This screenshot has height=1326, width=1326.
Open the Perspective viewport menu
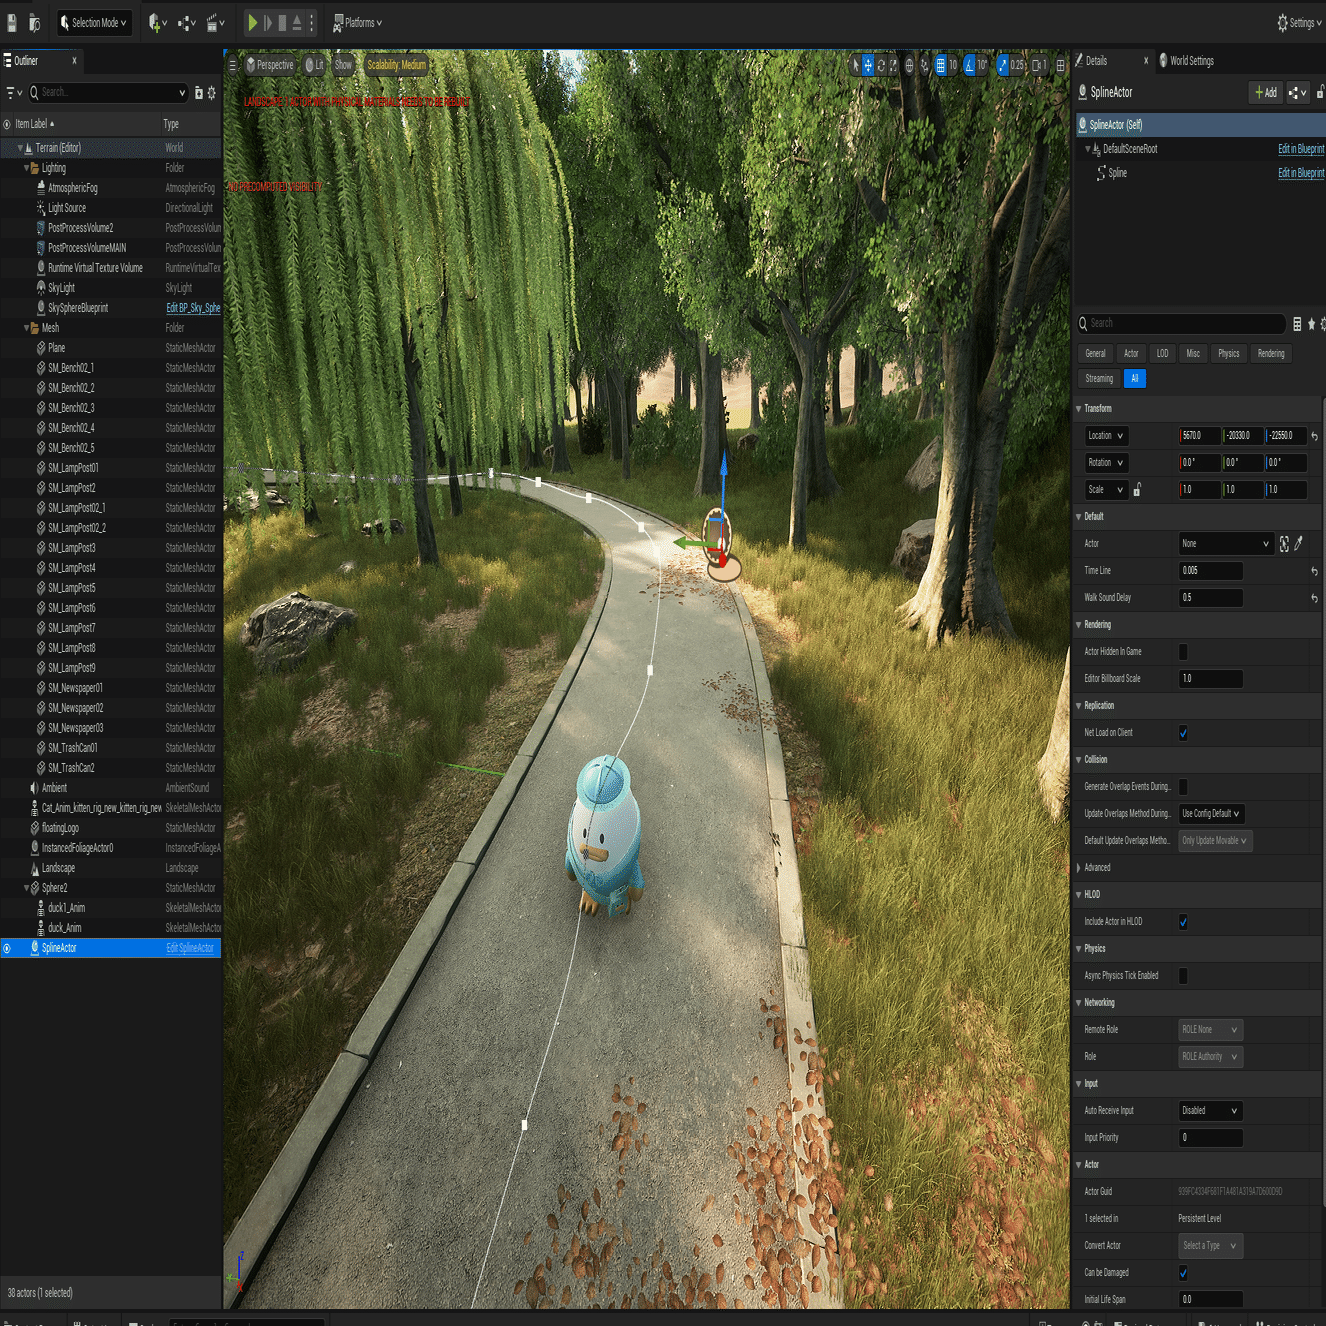(270, 65)
